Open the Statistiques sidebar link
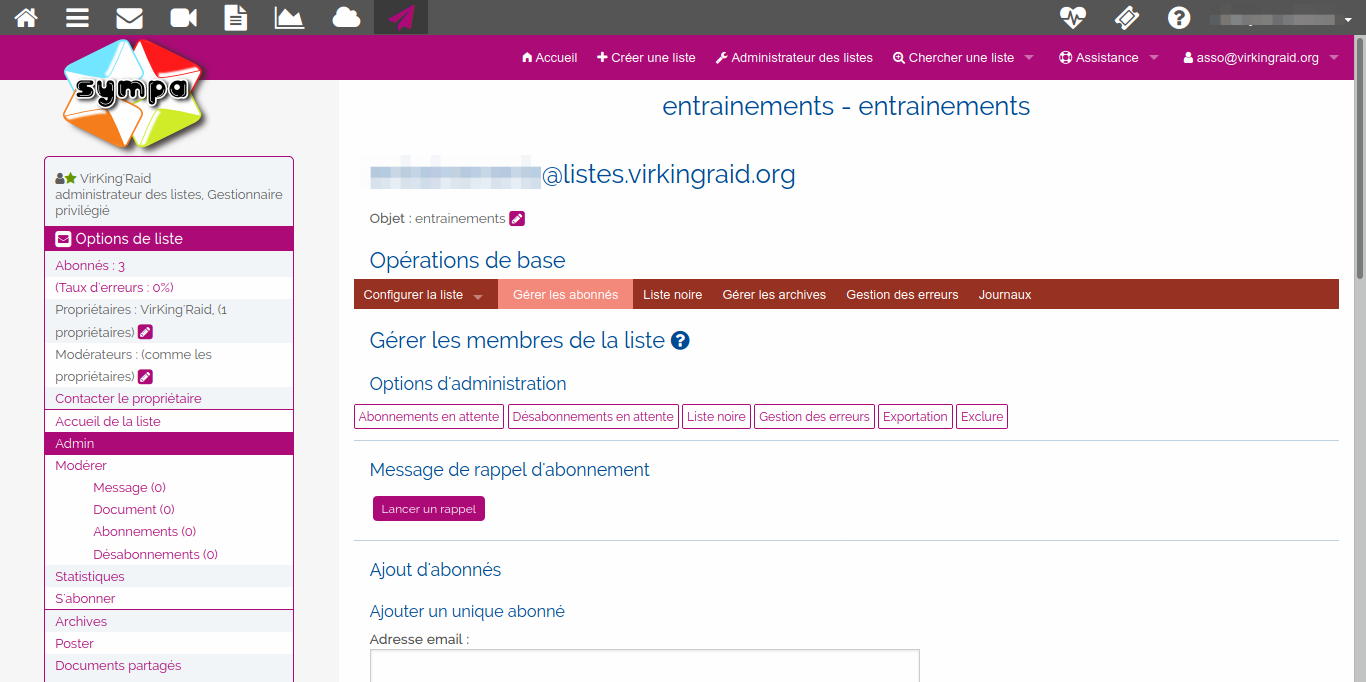Screen dimensions: 1366x682 90,577
